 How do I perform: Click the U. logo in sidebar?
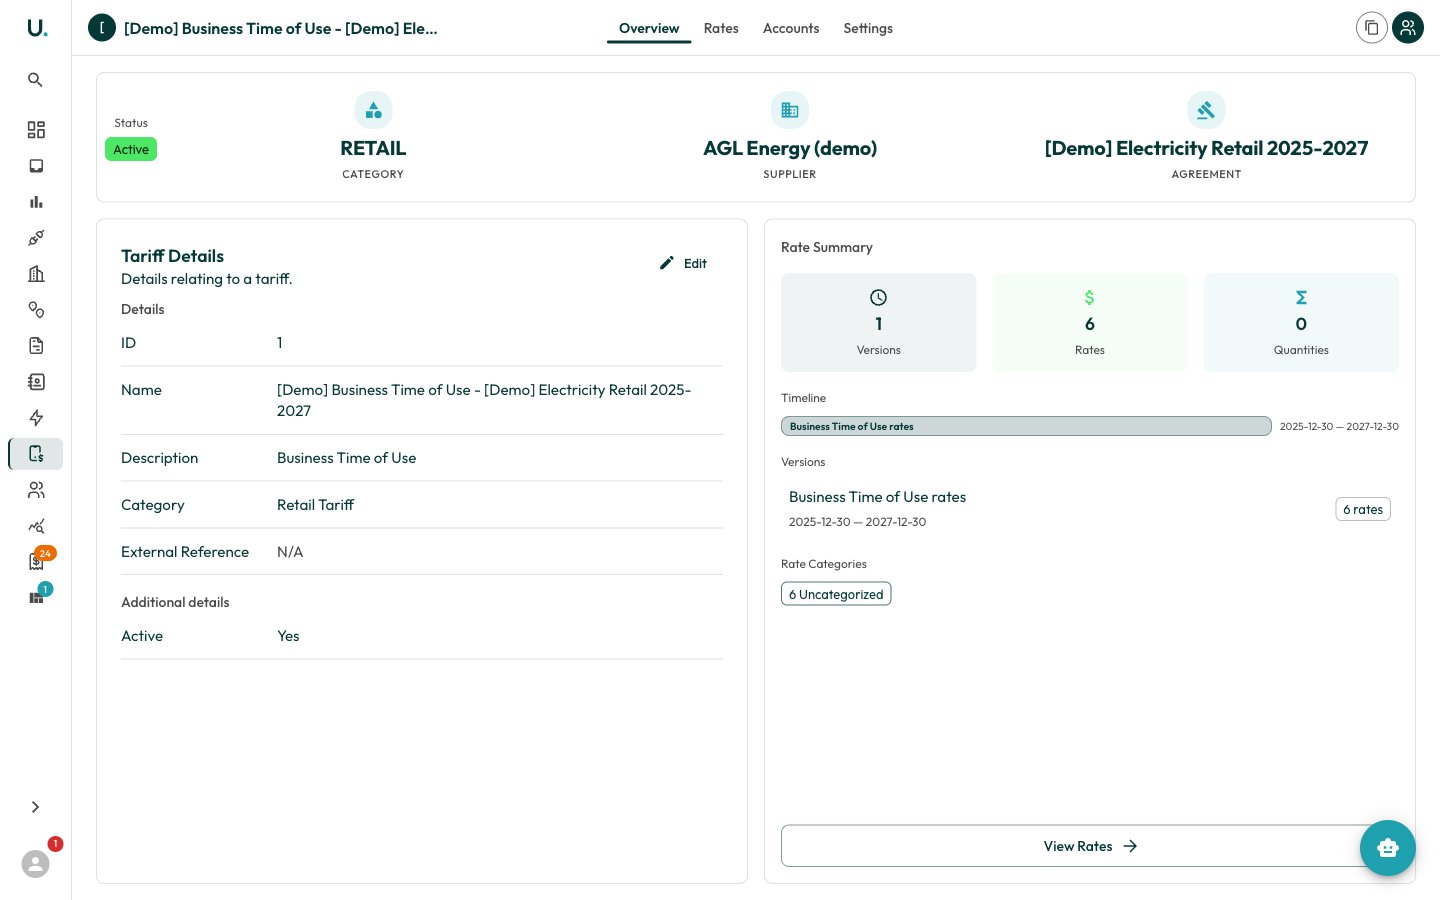(36, 28)
